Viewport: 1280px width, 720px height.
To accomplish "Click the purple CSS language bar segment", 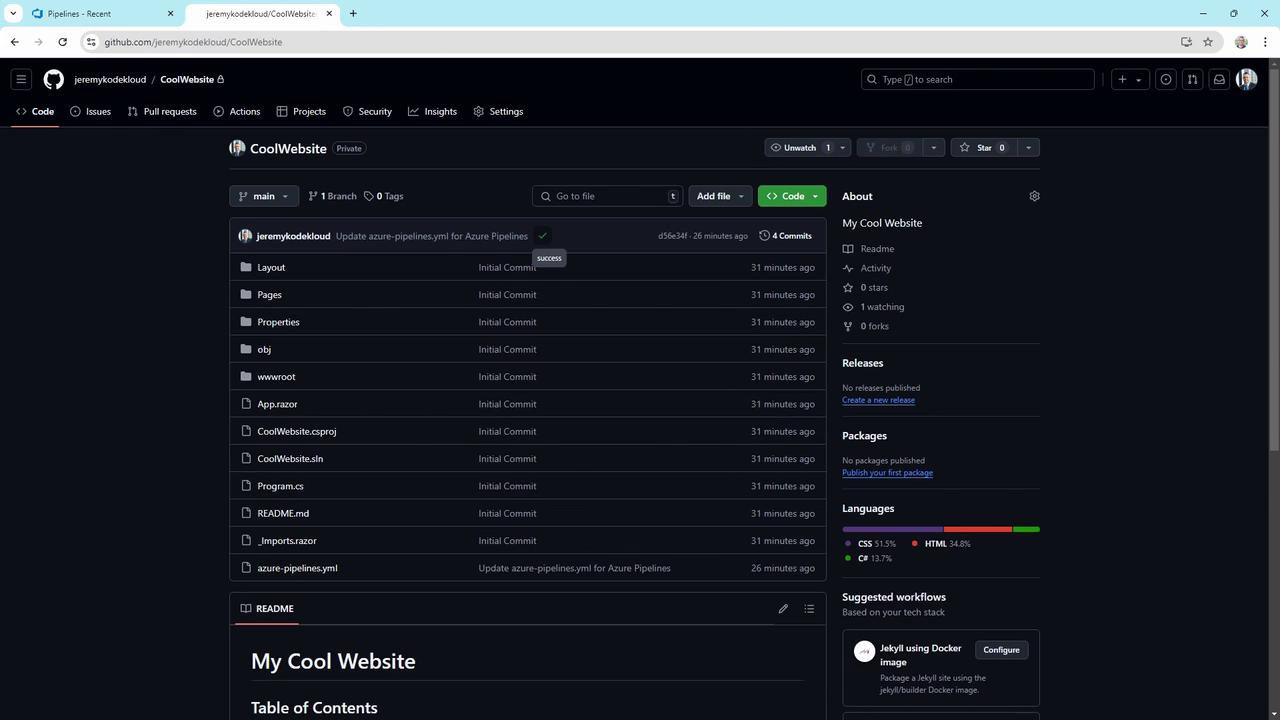I will (892, 529).
